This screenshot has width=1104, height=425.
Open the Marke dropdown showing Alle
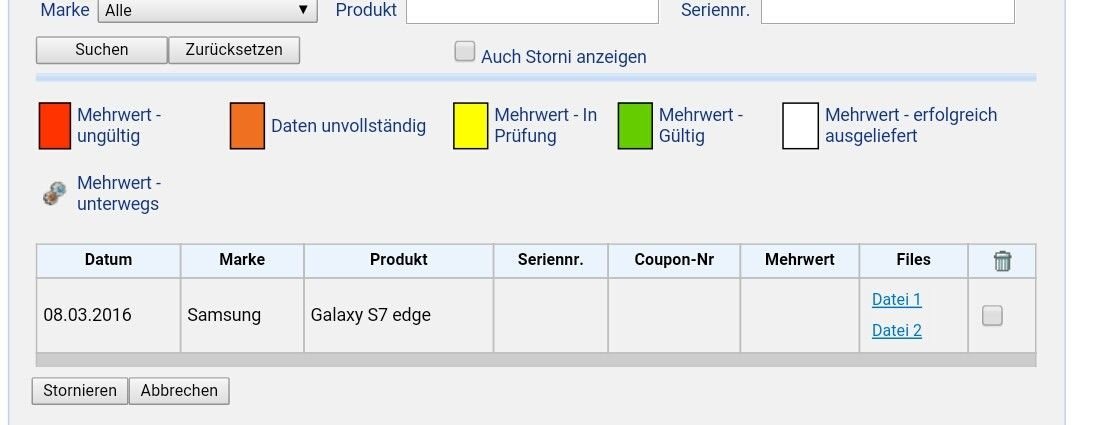207,10
